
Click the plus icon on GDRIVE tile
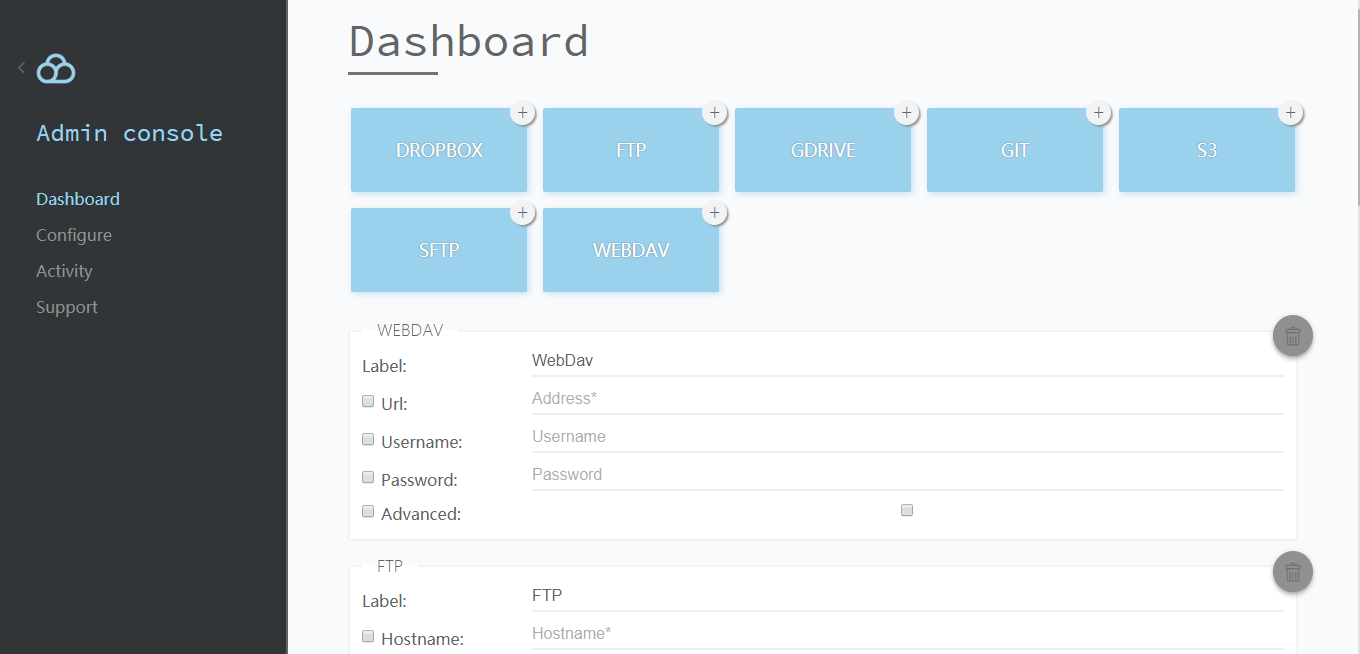pos(907,113)
